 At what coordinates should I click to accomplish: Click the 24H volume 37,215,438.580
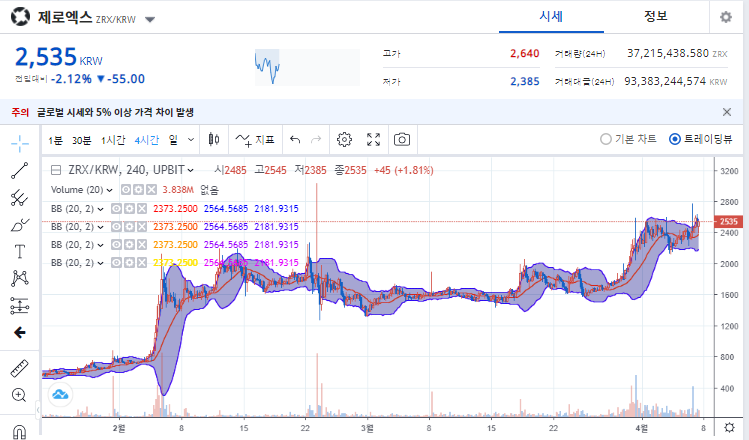(x=668, y=53)
